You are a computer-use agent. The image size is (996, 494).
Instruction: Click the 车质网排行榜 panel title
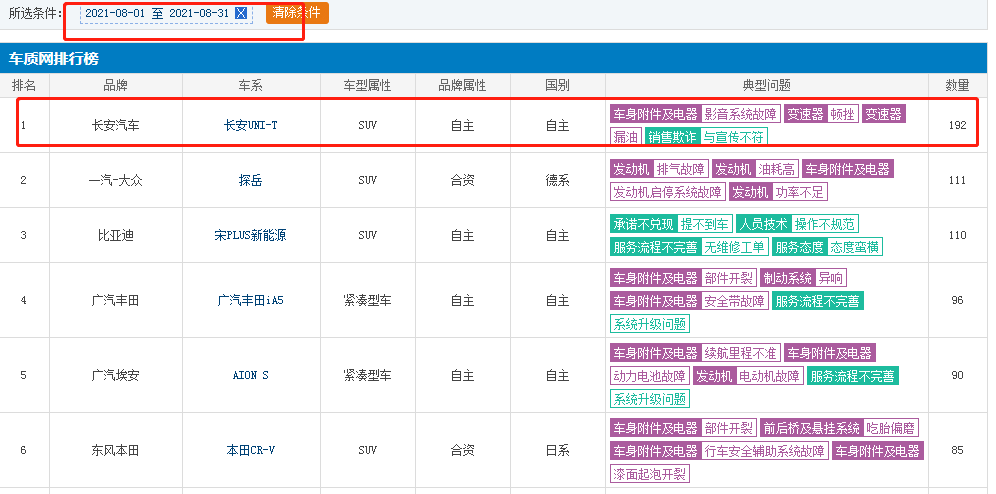tap(53, 59)
